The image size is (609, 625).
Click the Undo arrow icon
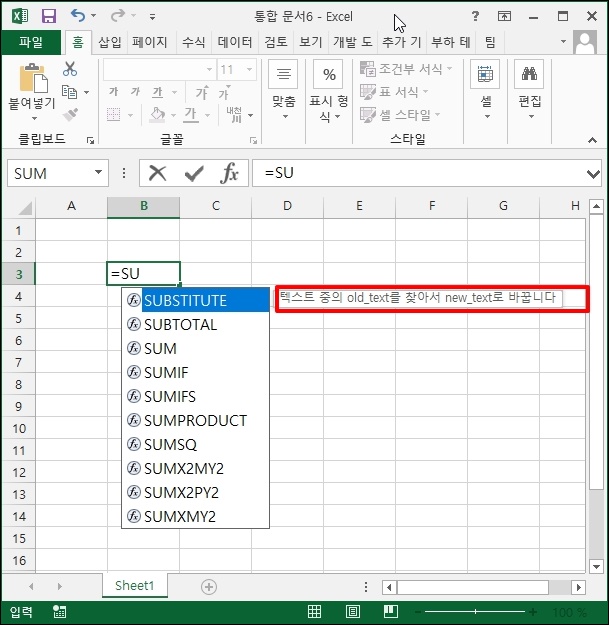(x=78, y=16)
